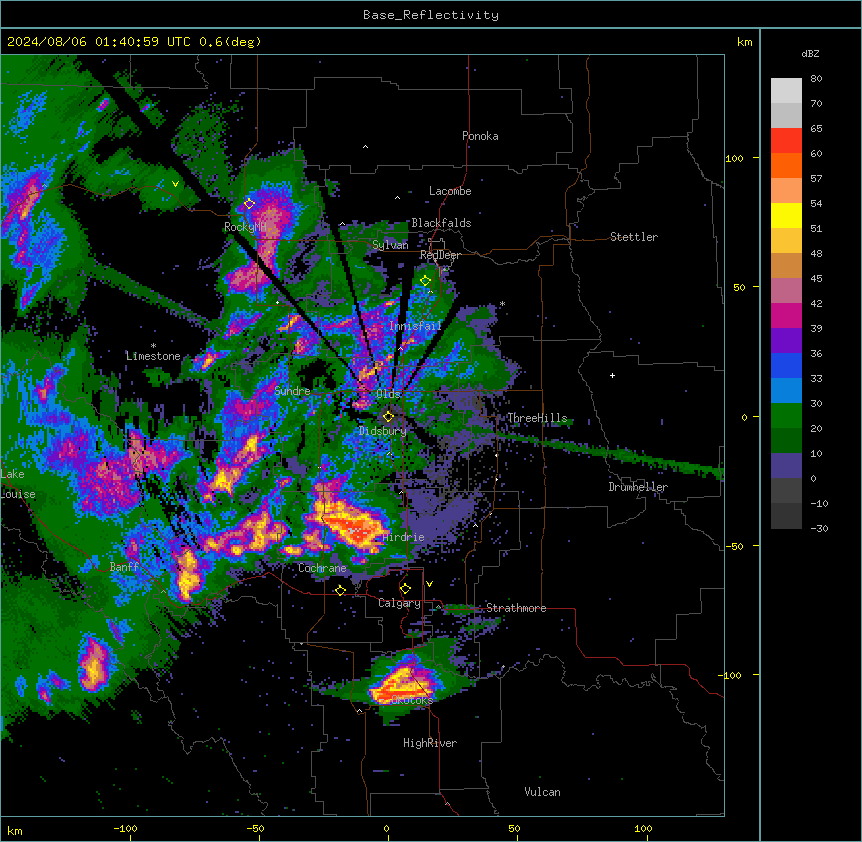Select the -100 tick label on the vertical axis

pyautogui.click(x=731, y=675)
